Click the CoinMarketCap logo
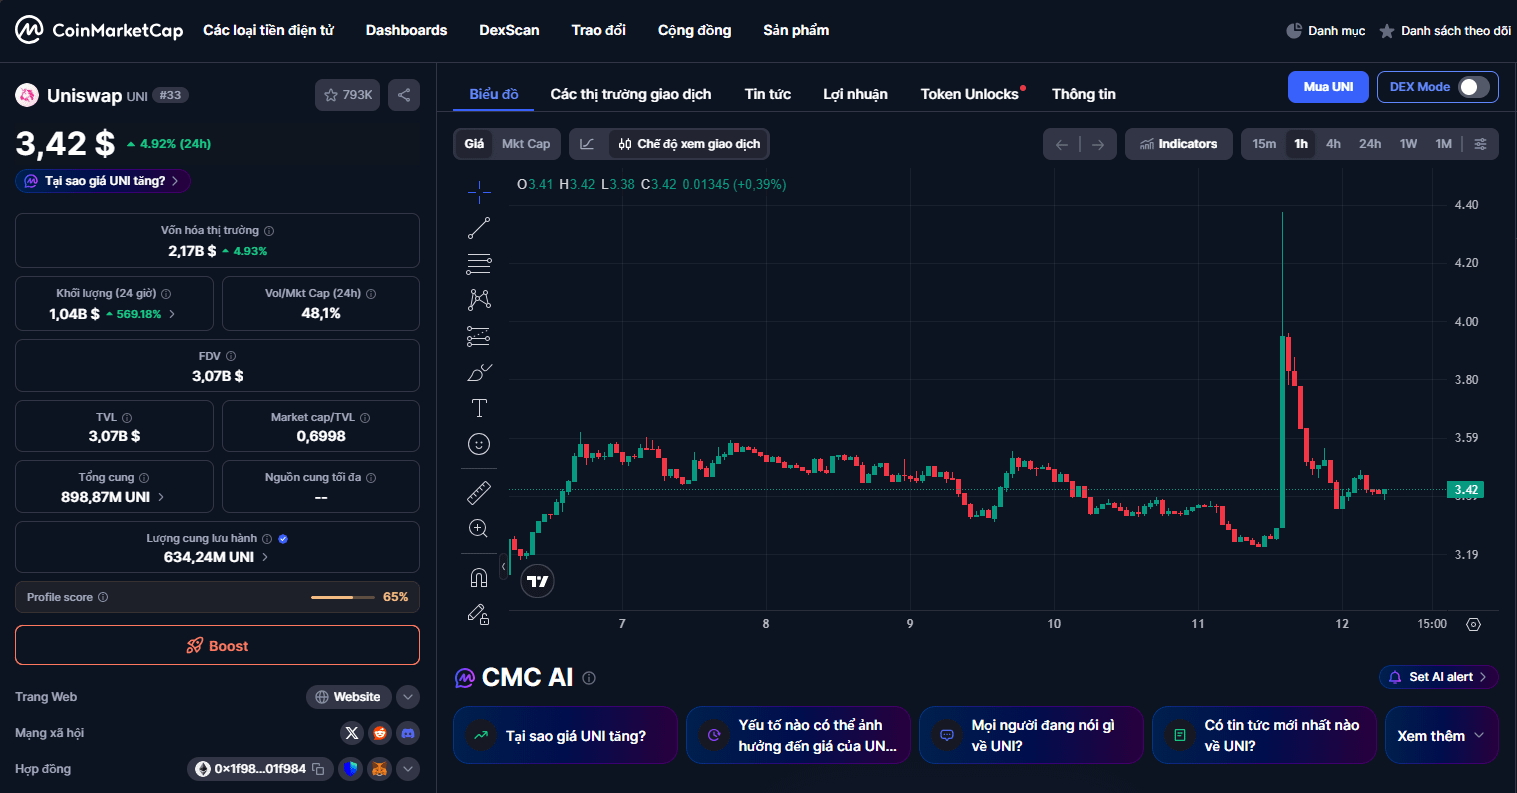1517x793 pixels. [99, 30]
